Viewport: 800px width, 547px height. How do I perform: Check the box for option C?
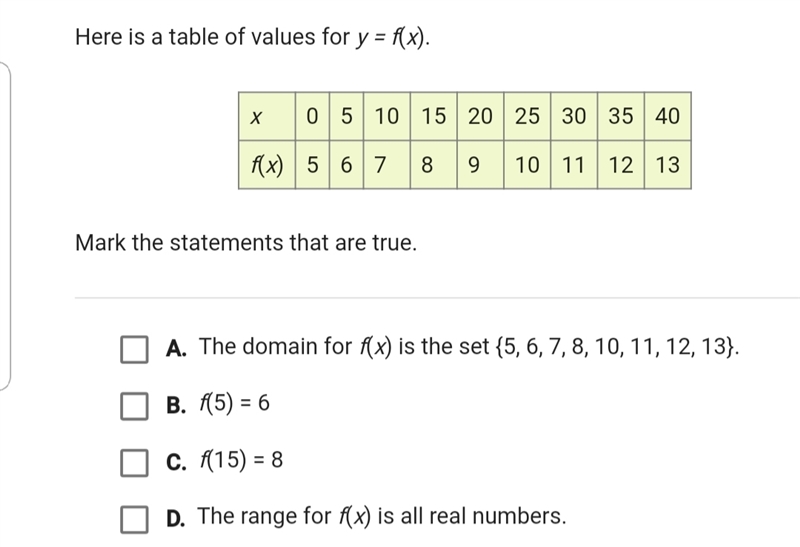[134, 463]
